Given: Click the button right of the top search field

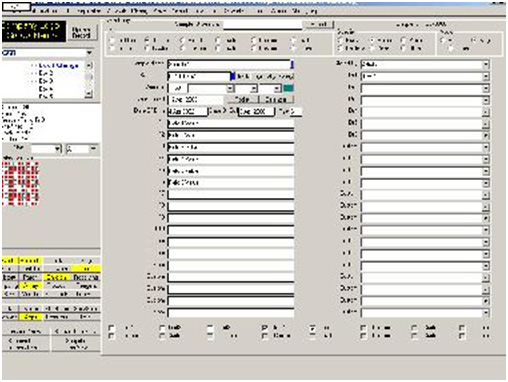Looking at the screenshot, I should tap(318, 24).
